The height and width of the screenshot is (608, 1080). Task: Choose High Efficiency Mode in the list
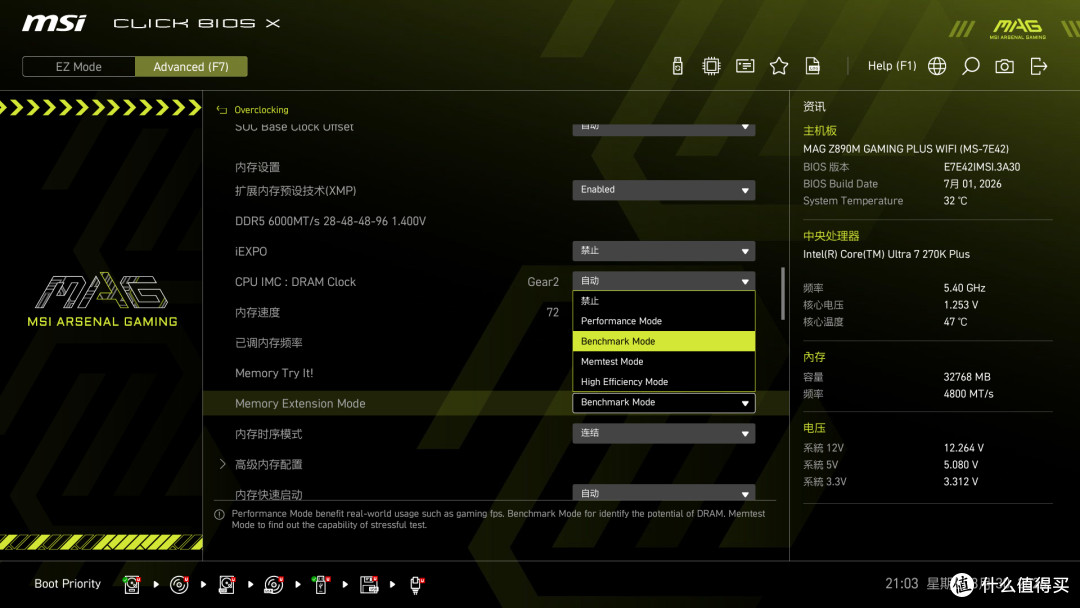point(663,381)
